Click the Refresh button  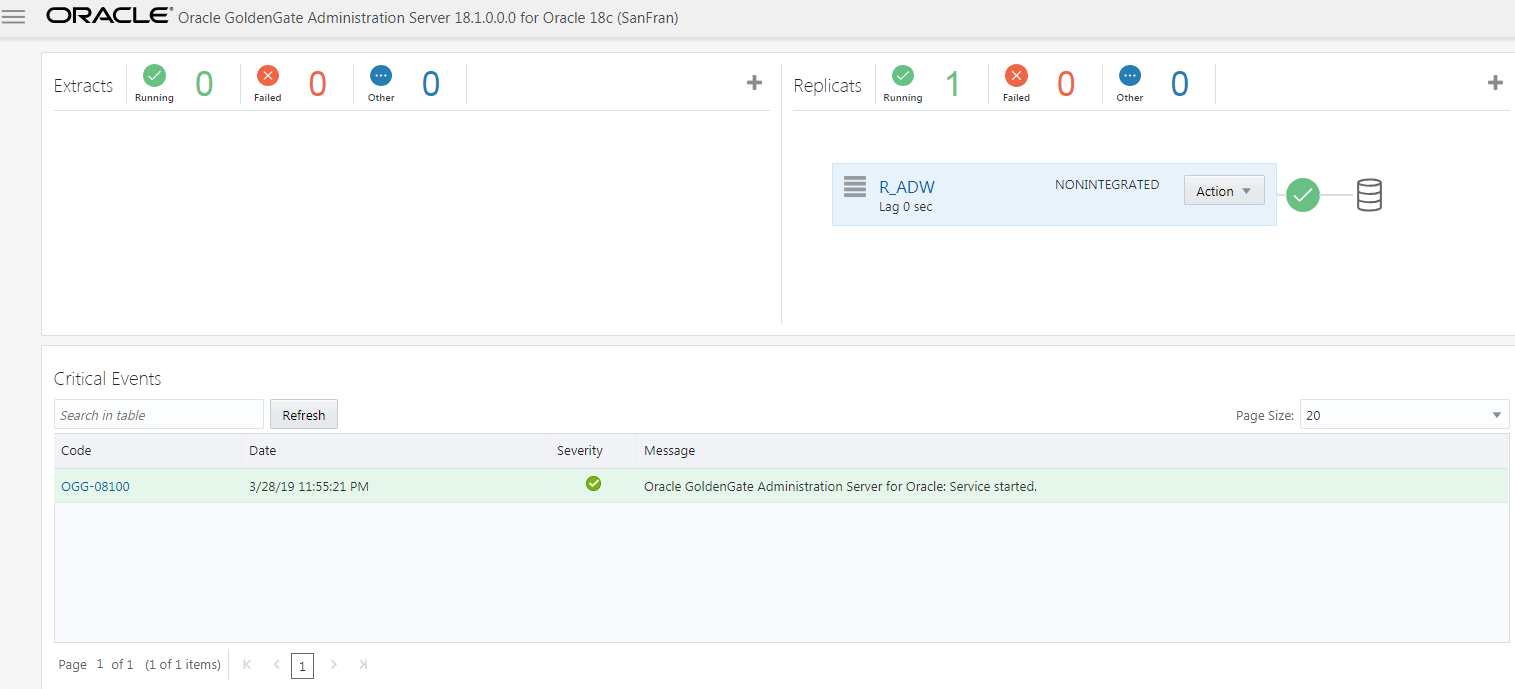coord(304,415)
